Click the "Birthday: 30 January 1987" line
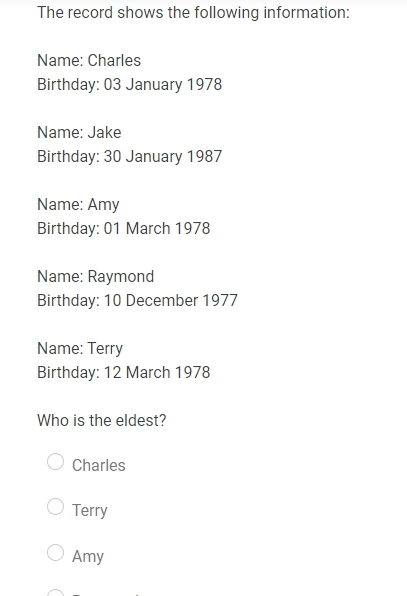This screenshot has height=596, width=407. coord(130,156)
